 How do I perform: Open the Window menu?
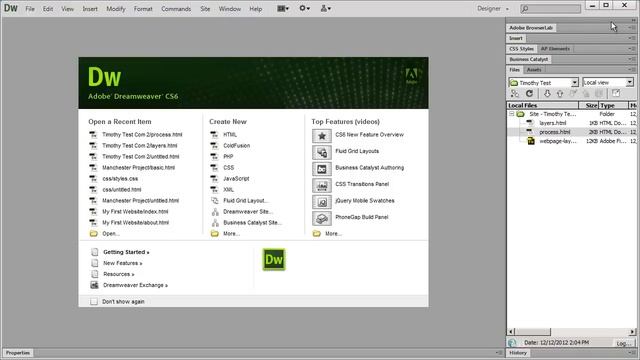[x=229, y=9]
